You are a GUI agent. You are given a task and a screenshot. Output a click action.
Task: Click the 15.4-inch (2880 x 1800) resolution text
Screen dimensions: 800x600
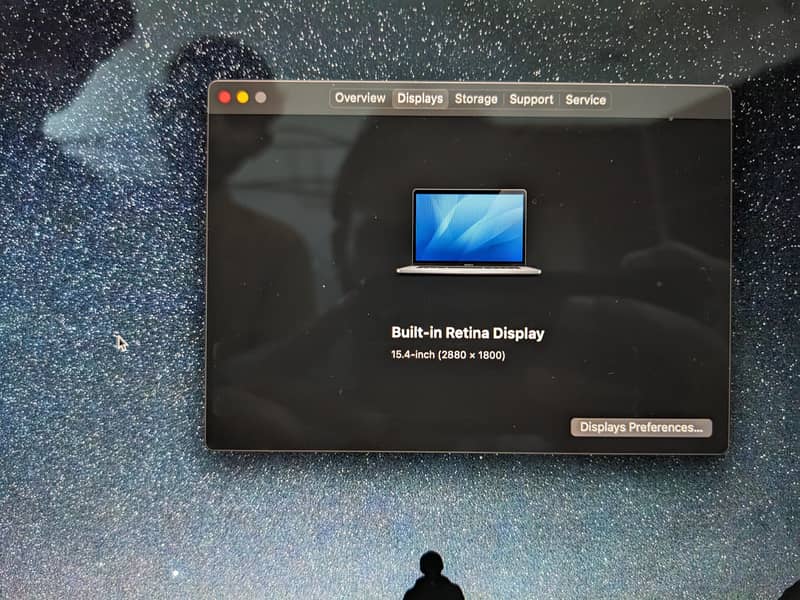click(x=447, y=356)
